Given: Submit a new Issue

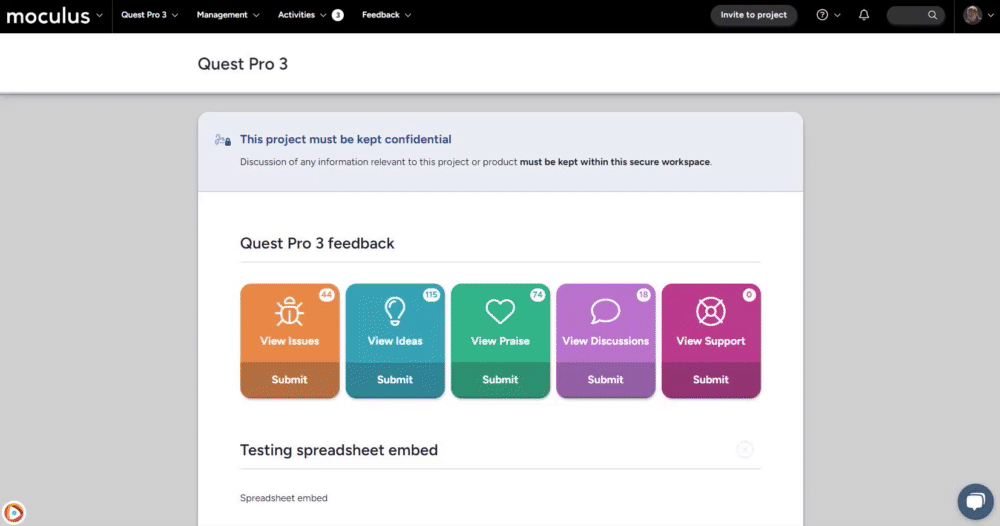Looking at the screenshot, I should point(290,380).
